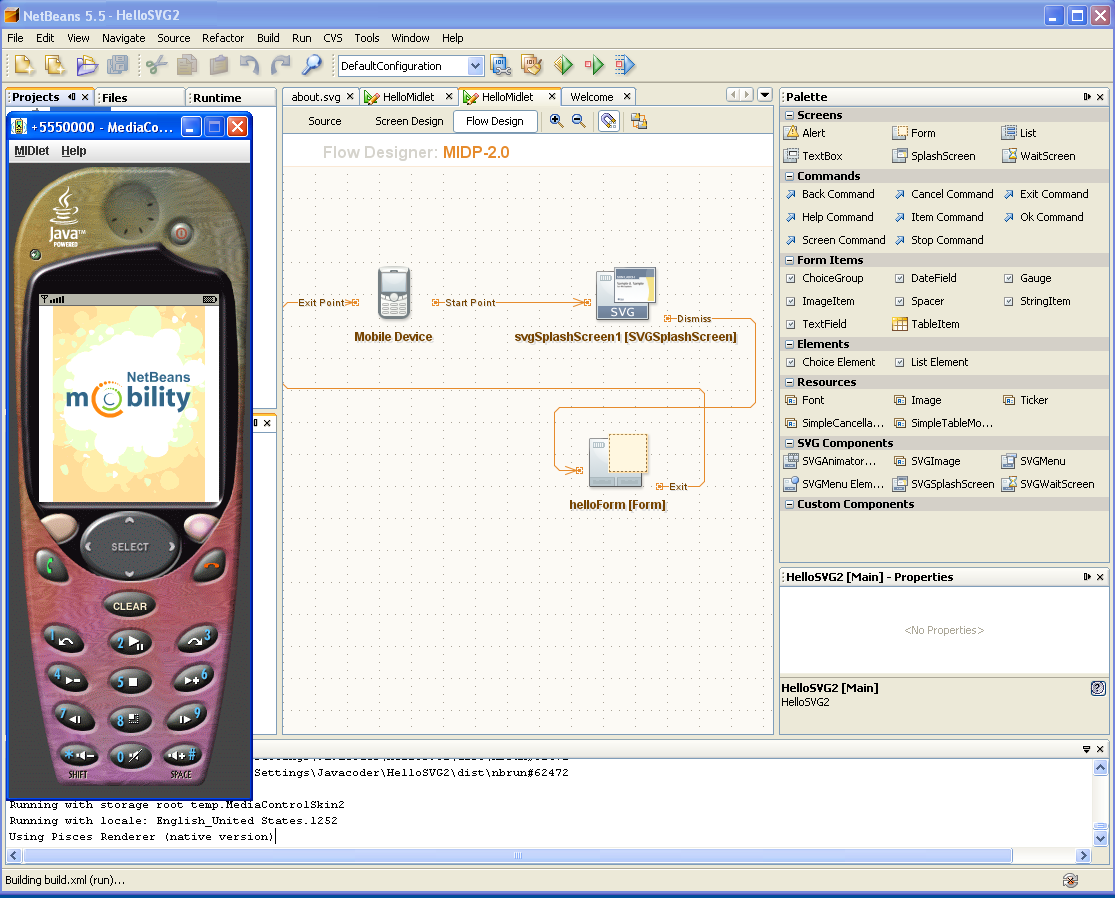Click the phone's 5 stop key
The width and height of the screenshot is (1115, 898).
pos(129,681)
